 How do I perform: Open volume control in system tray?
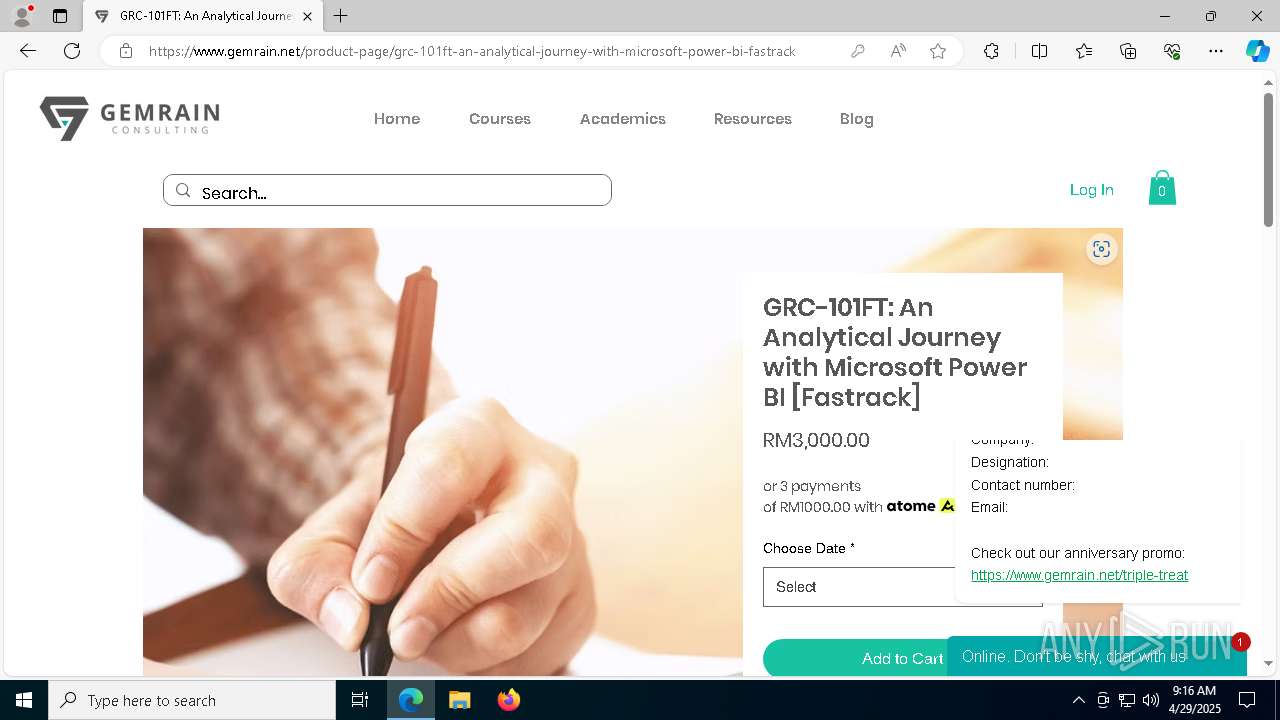pos(1151,700)
